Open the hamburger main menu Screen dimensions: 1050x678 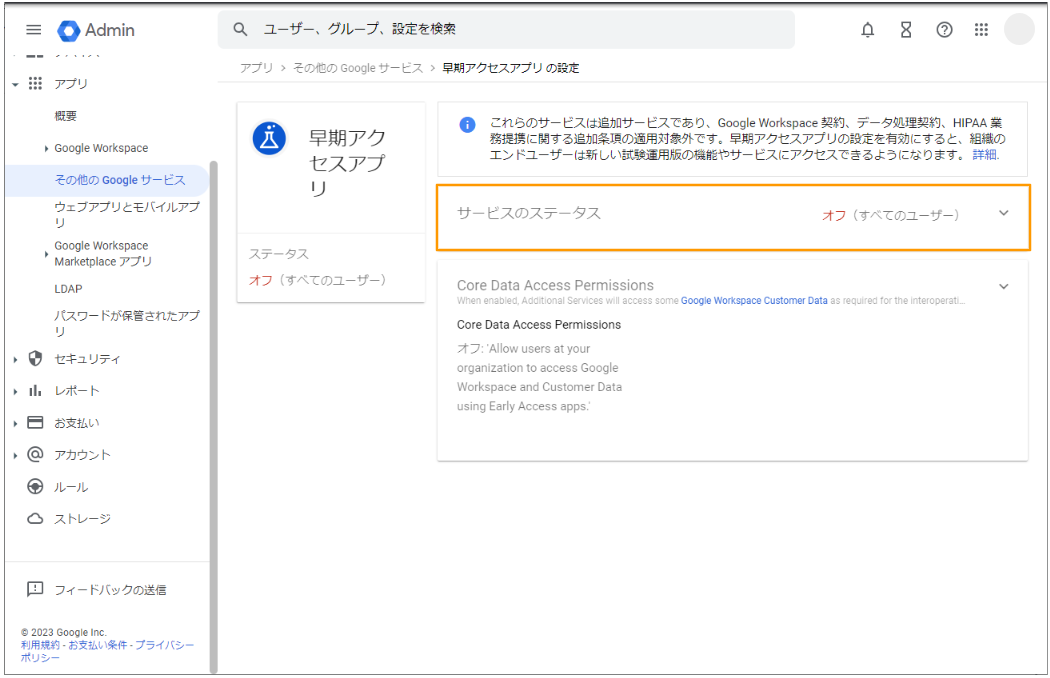tap(33, 29)
